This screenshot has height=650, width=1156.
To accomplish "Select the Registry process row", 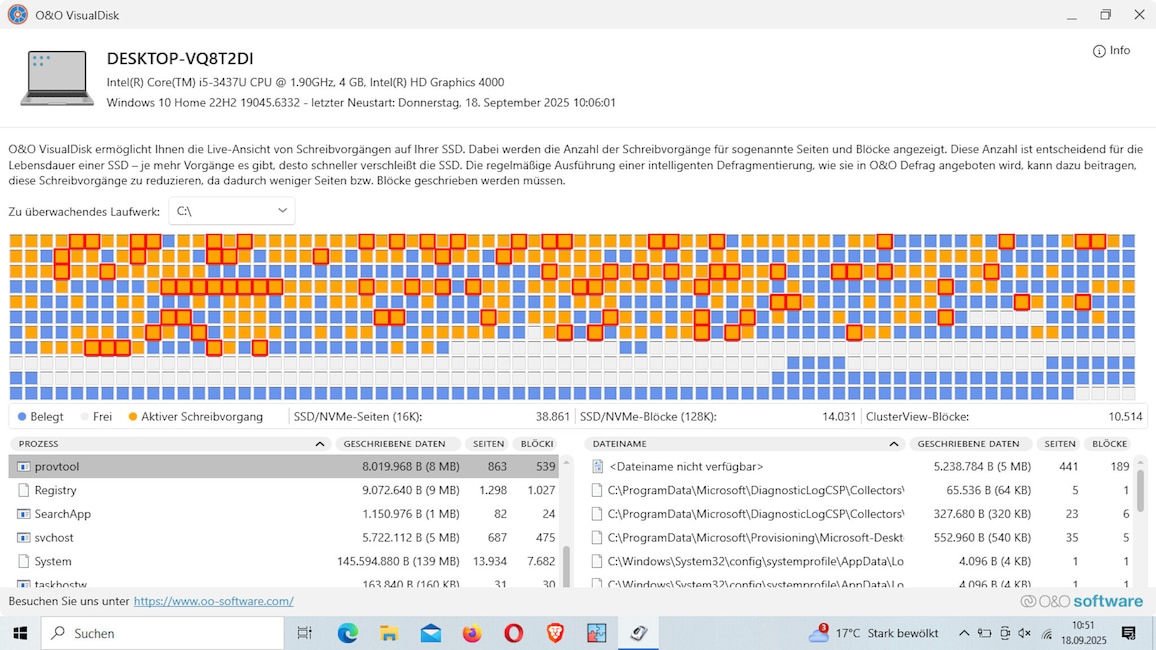I will pyautogui.click(x=283, y=490).
